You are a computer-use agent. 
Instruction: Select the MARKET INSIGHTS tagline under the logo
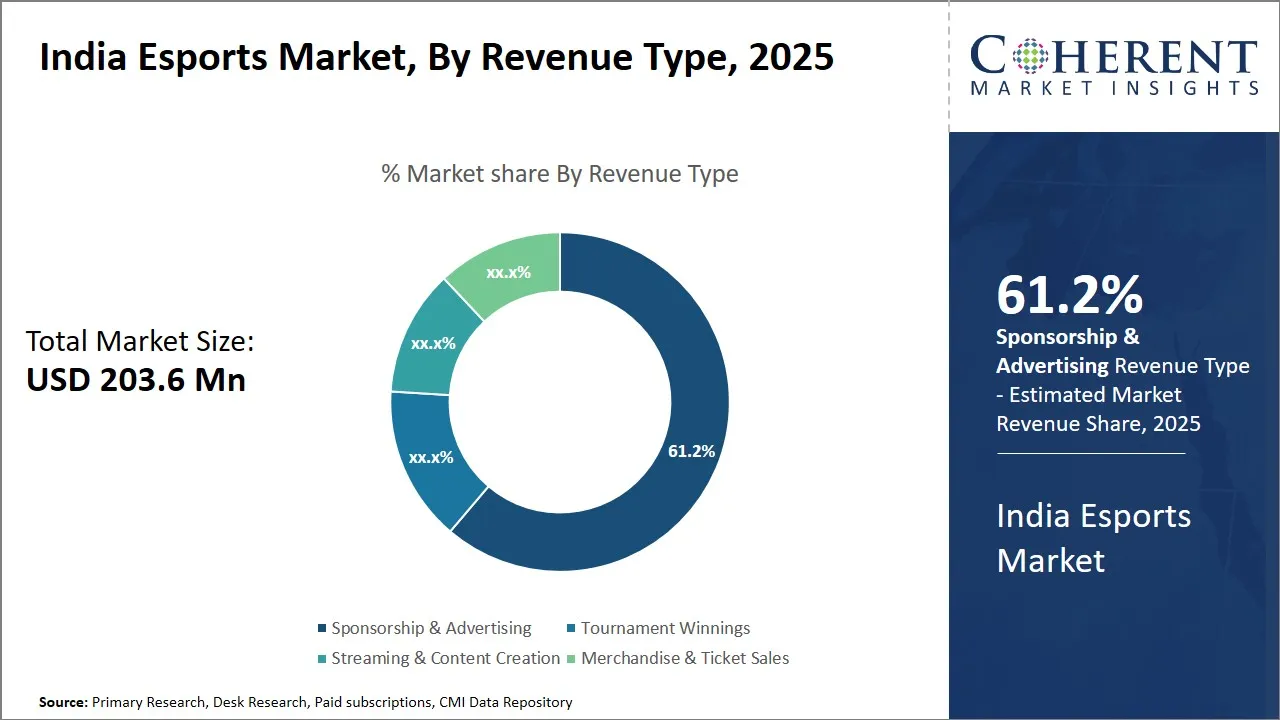(1114, 89)
